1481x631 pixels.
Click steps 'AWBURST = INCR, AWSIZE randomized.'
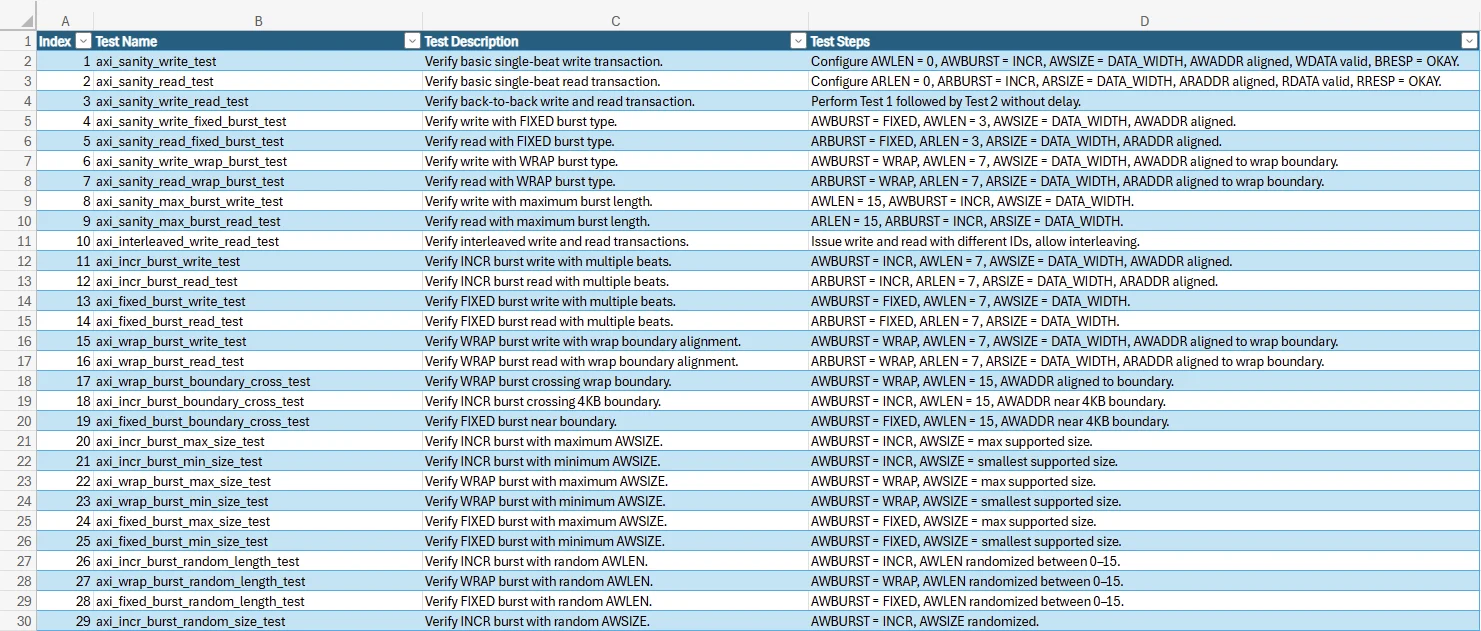pos(925,621)
